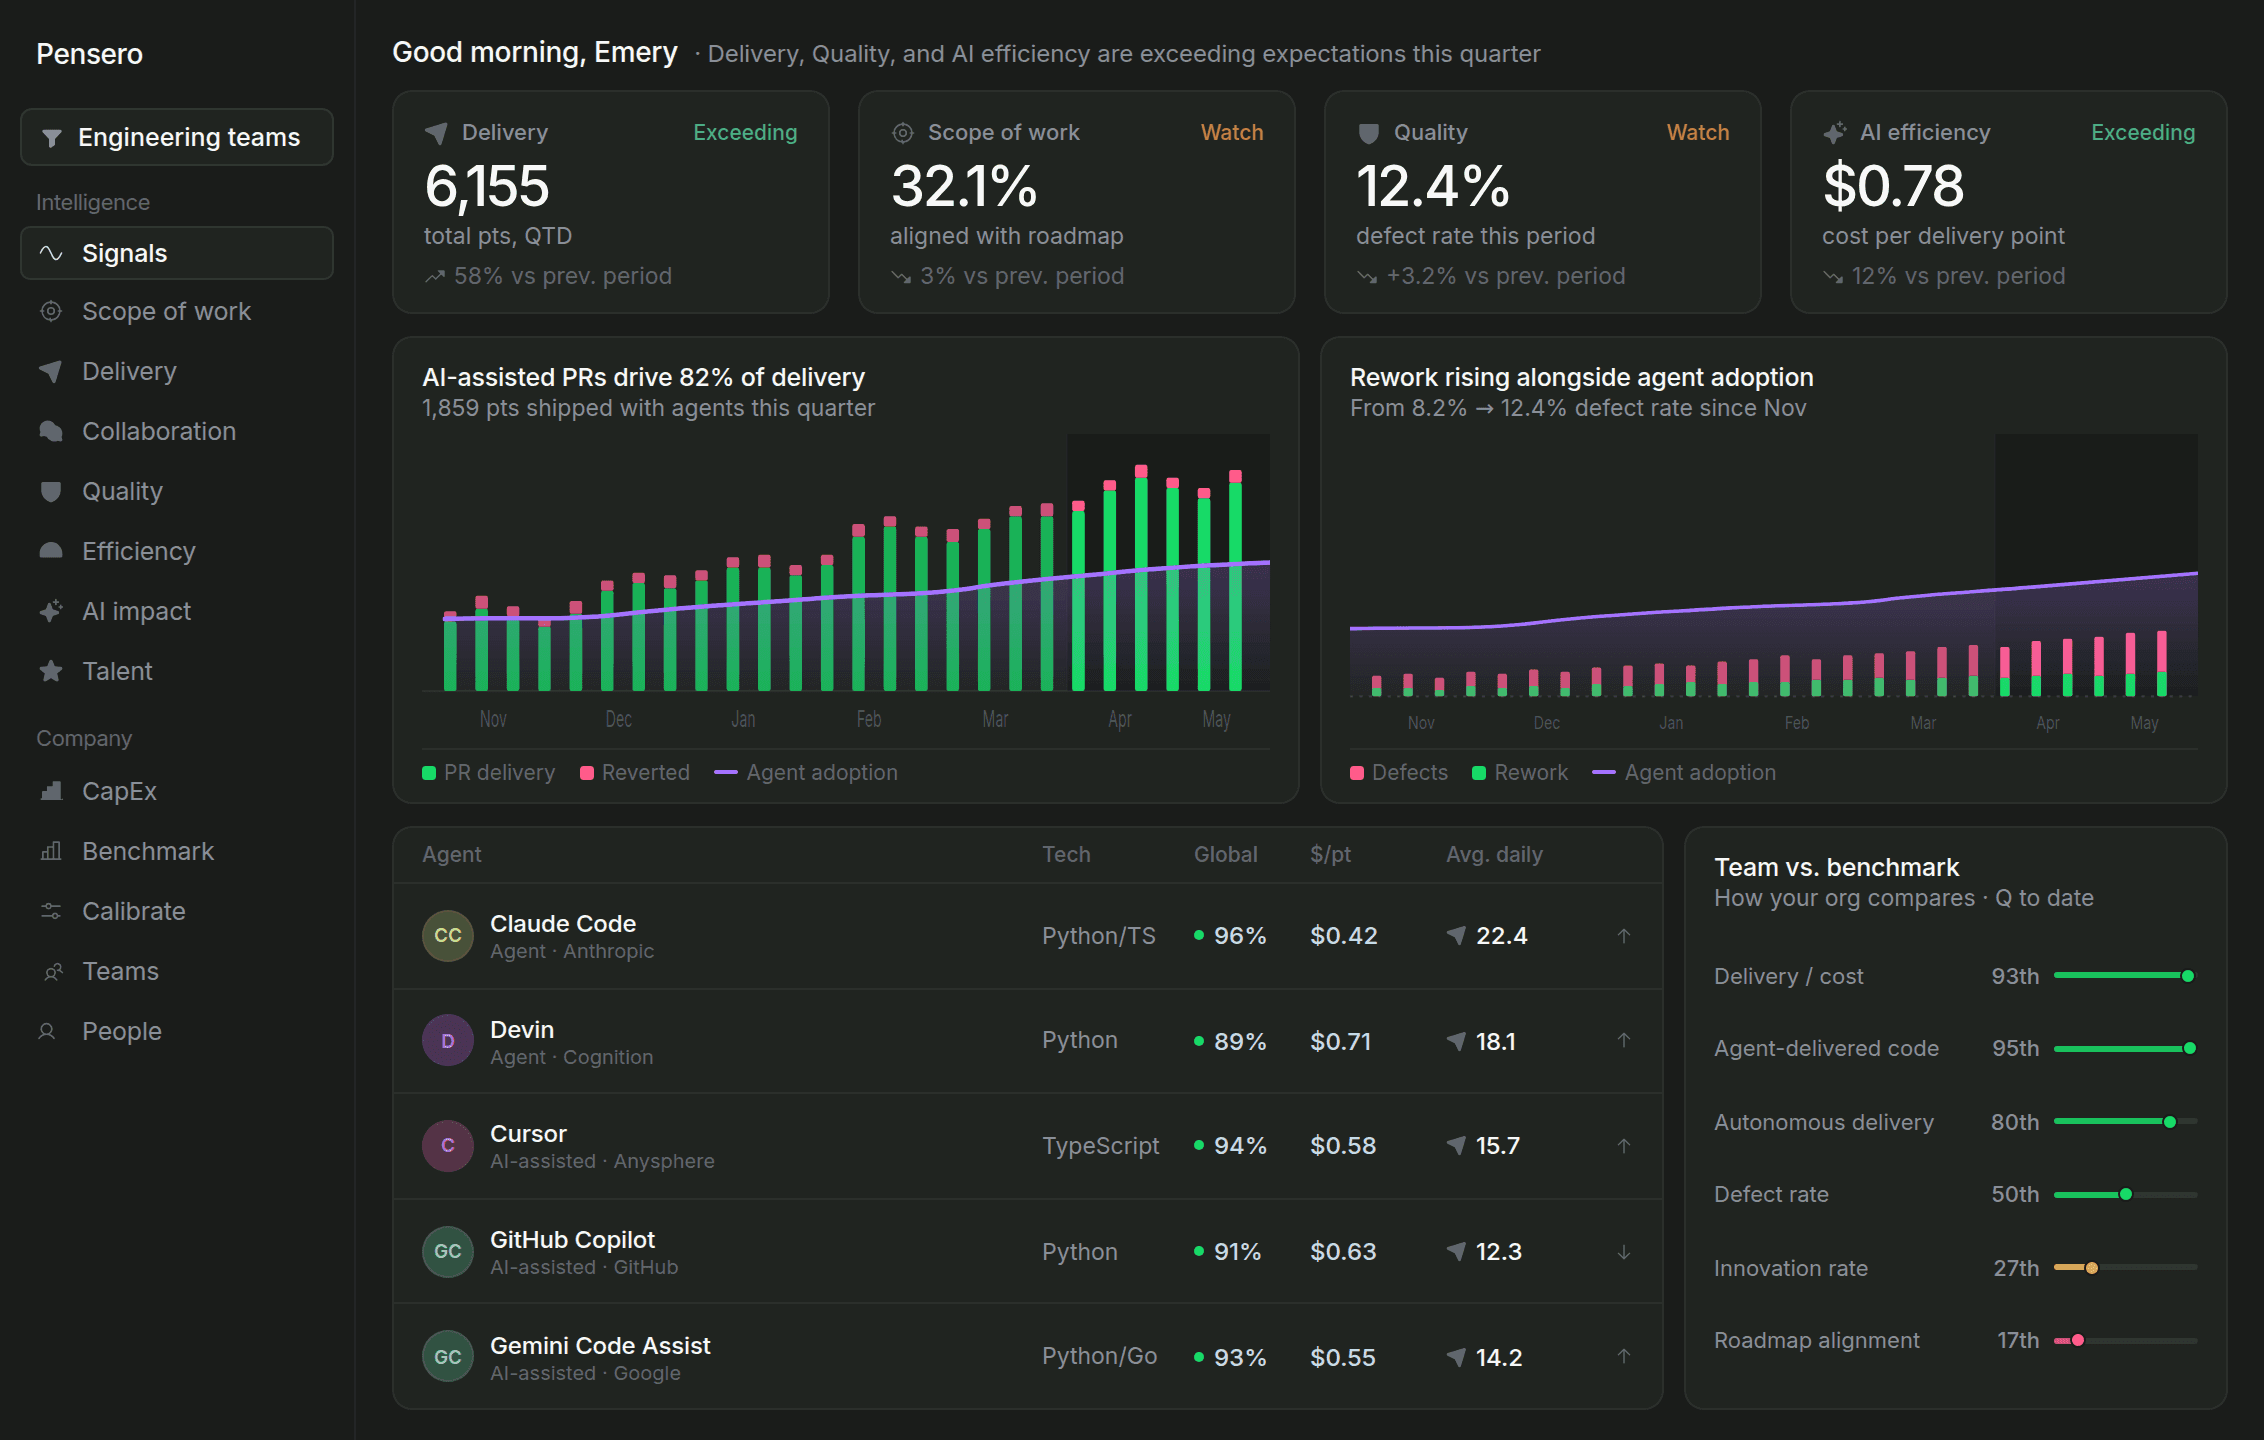Click the Scope of work card's target icon

pyautogui.click(x=903, y=133)
